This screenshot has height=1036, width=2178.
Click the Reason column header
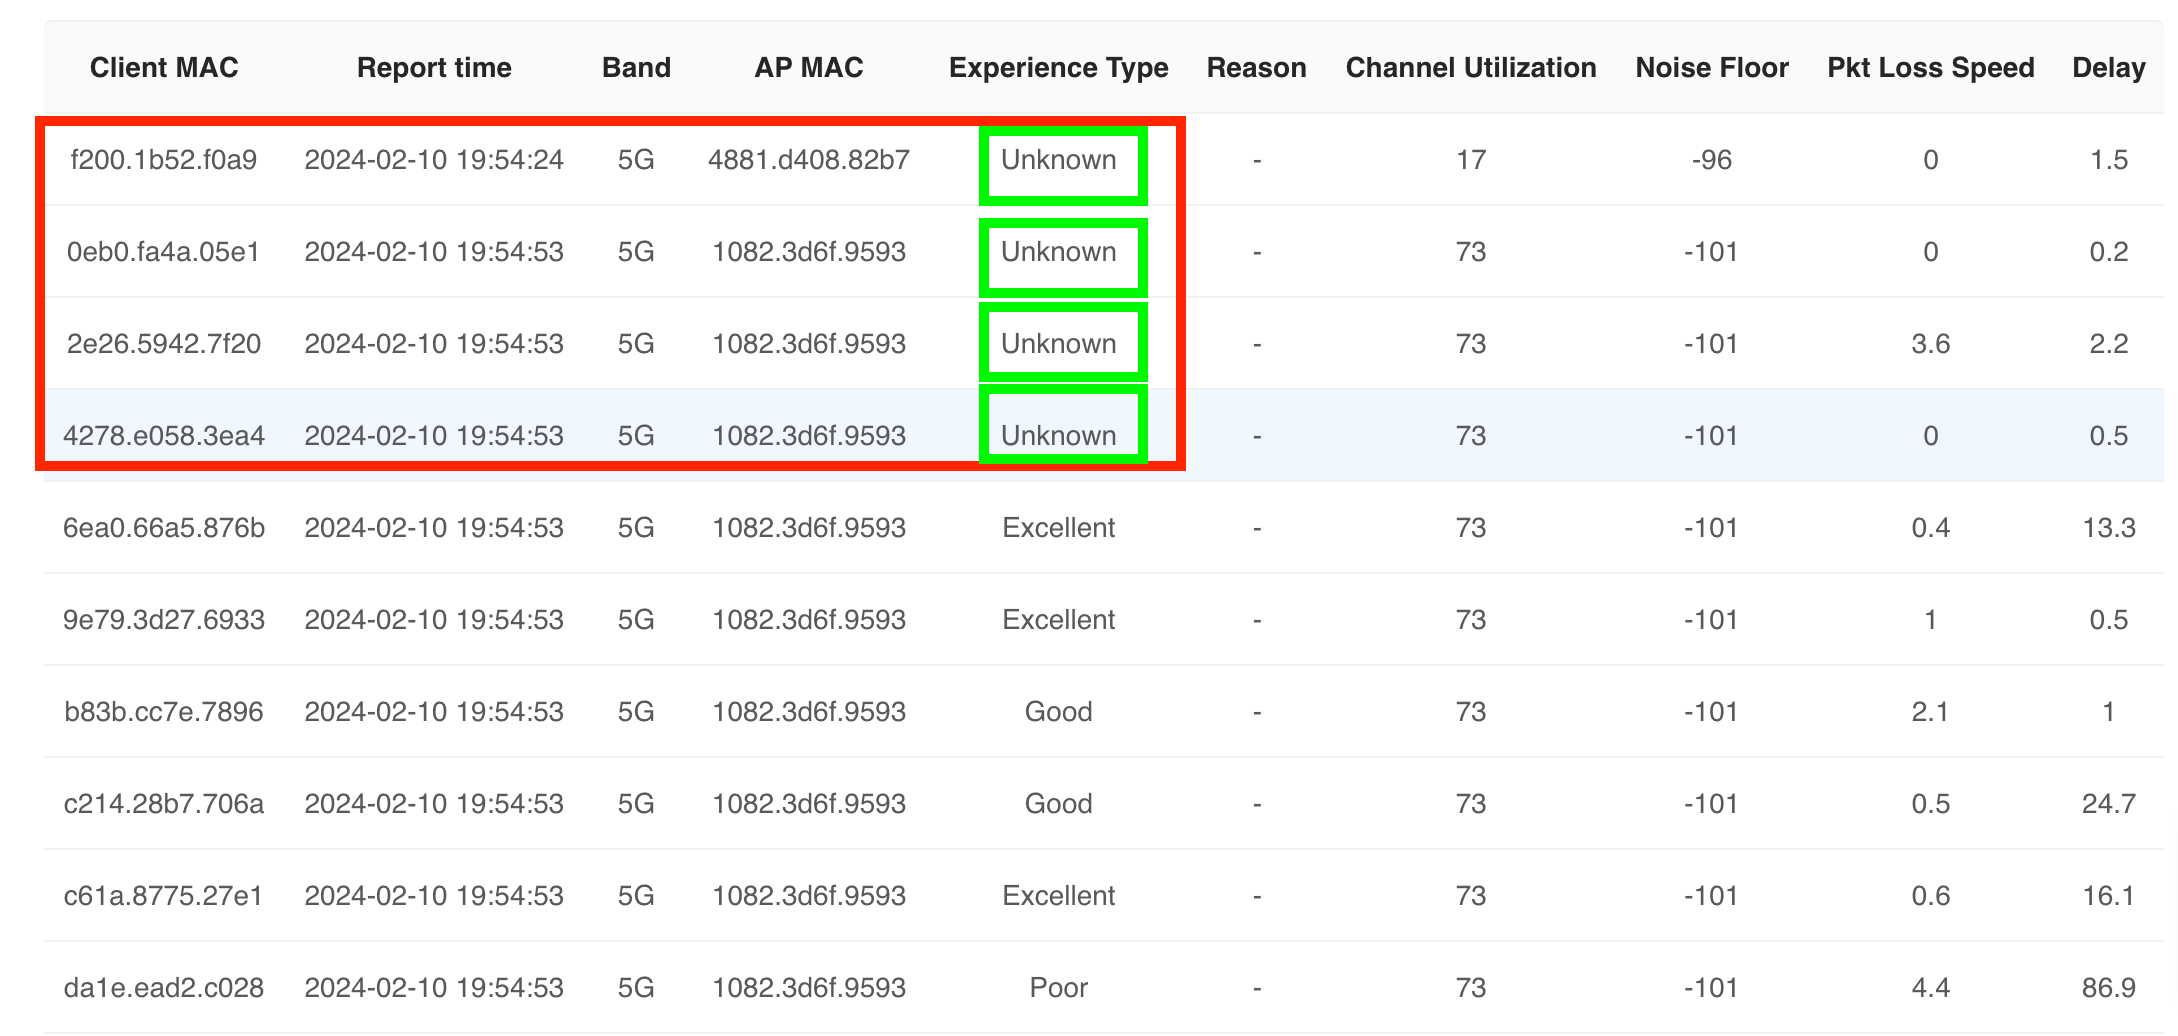[1257, 68]
